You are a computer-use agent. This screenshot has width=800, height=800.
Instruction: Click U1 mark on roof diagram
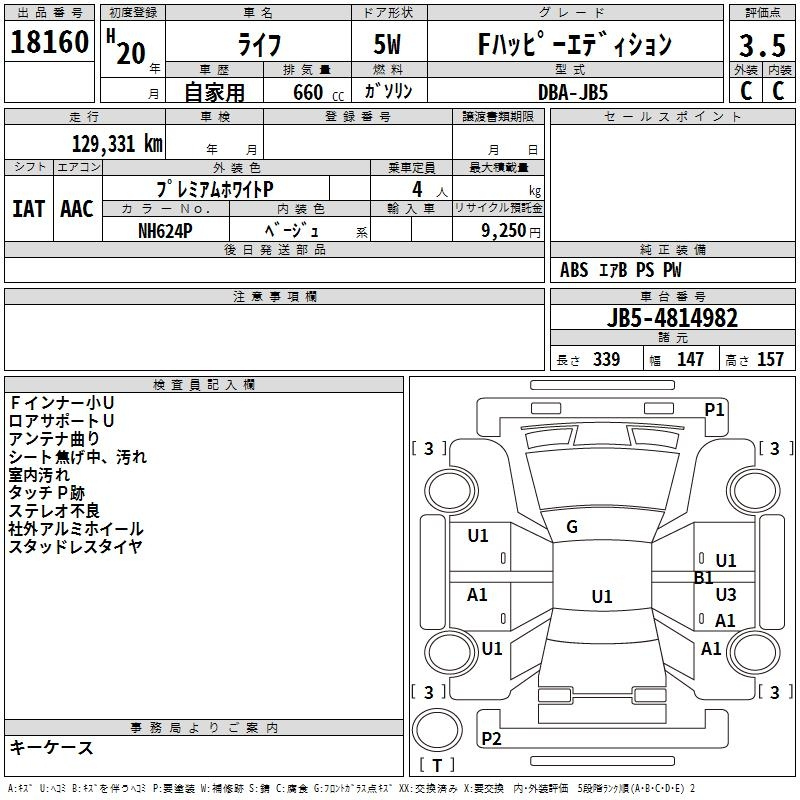pos(602,596)
